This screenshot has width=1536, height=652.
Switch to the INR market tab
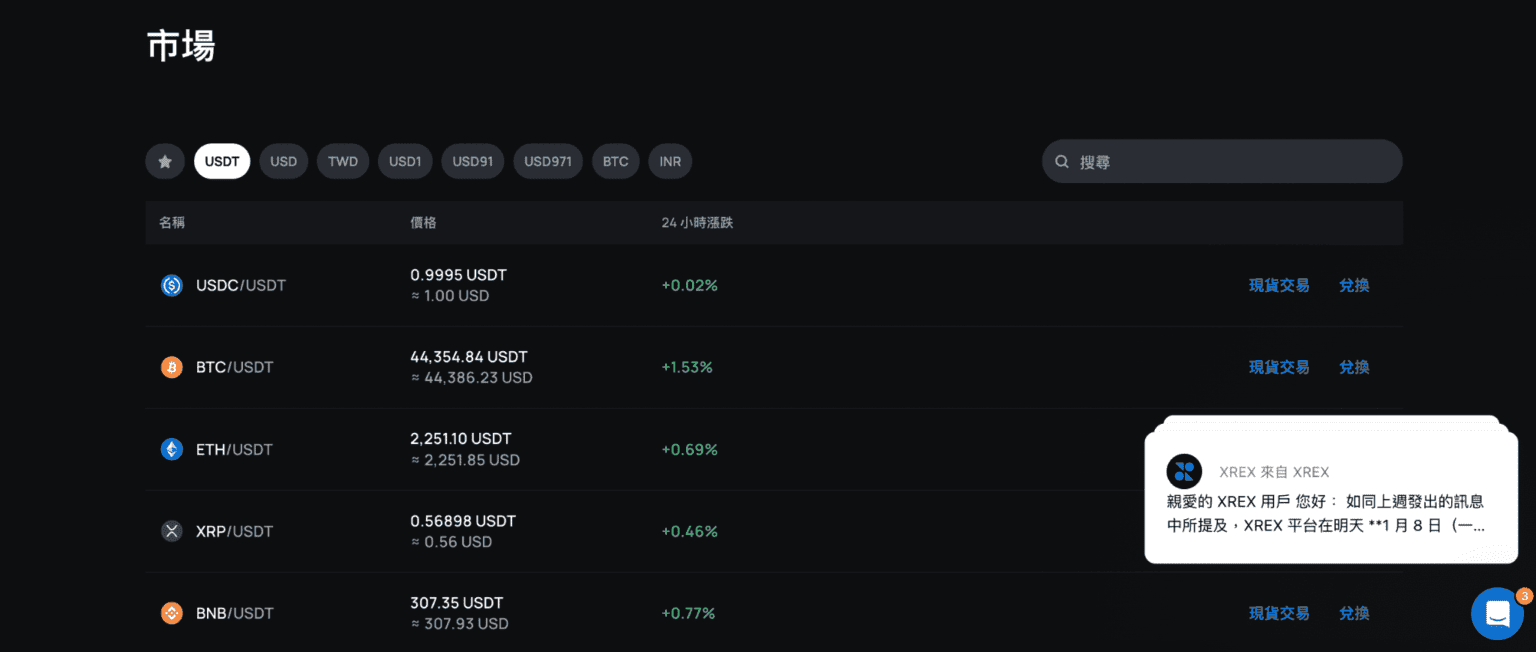pos(670,161)
